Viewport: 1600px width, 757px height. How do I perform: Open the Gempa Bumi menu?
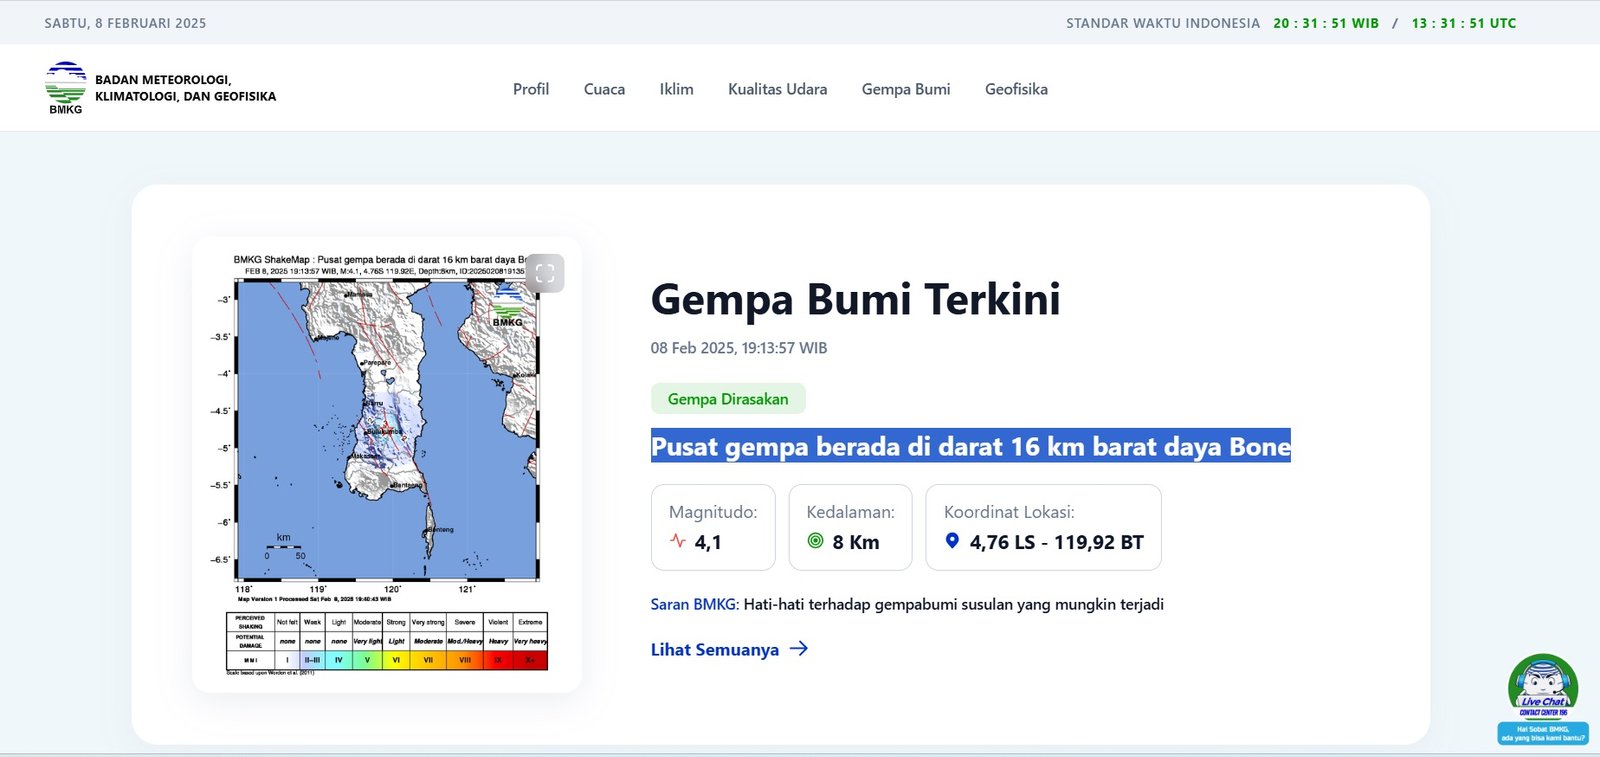(905, 89)
